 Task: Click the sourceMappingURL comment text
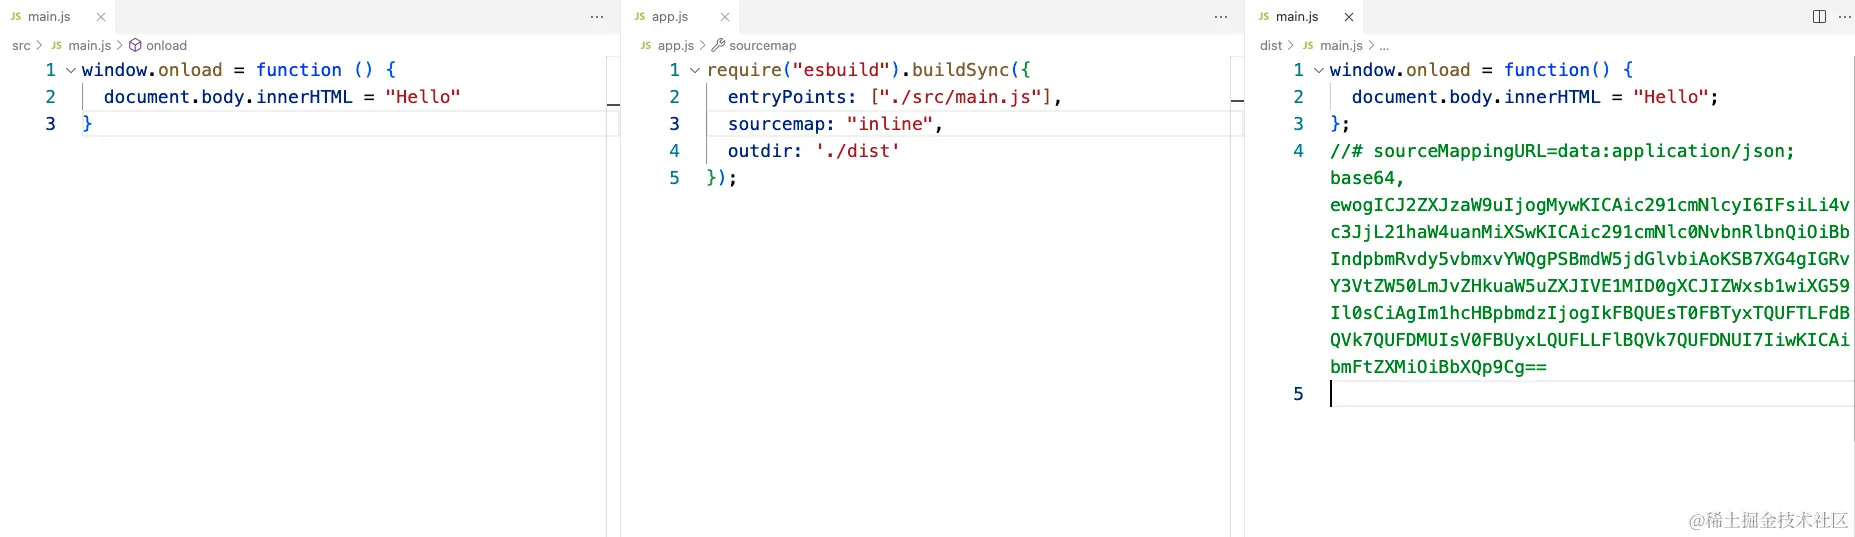point(1562,151)
